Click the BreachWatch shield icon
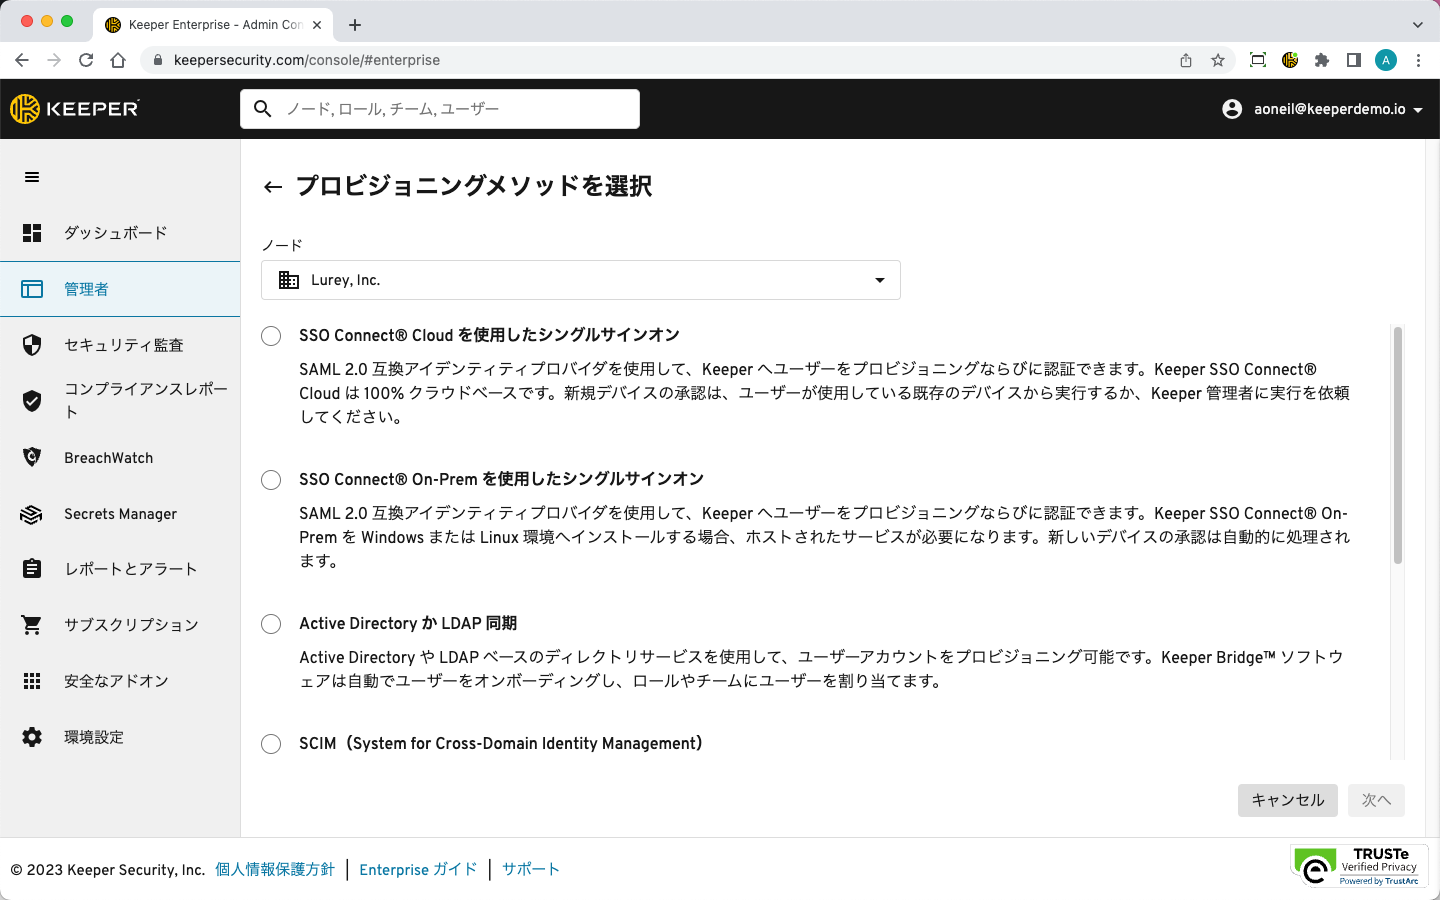The height and width of the screenshot is (900, 1440). [x=32, y=457]
